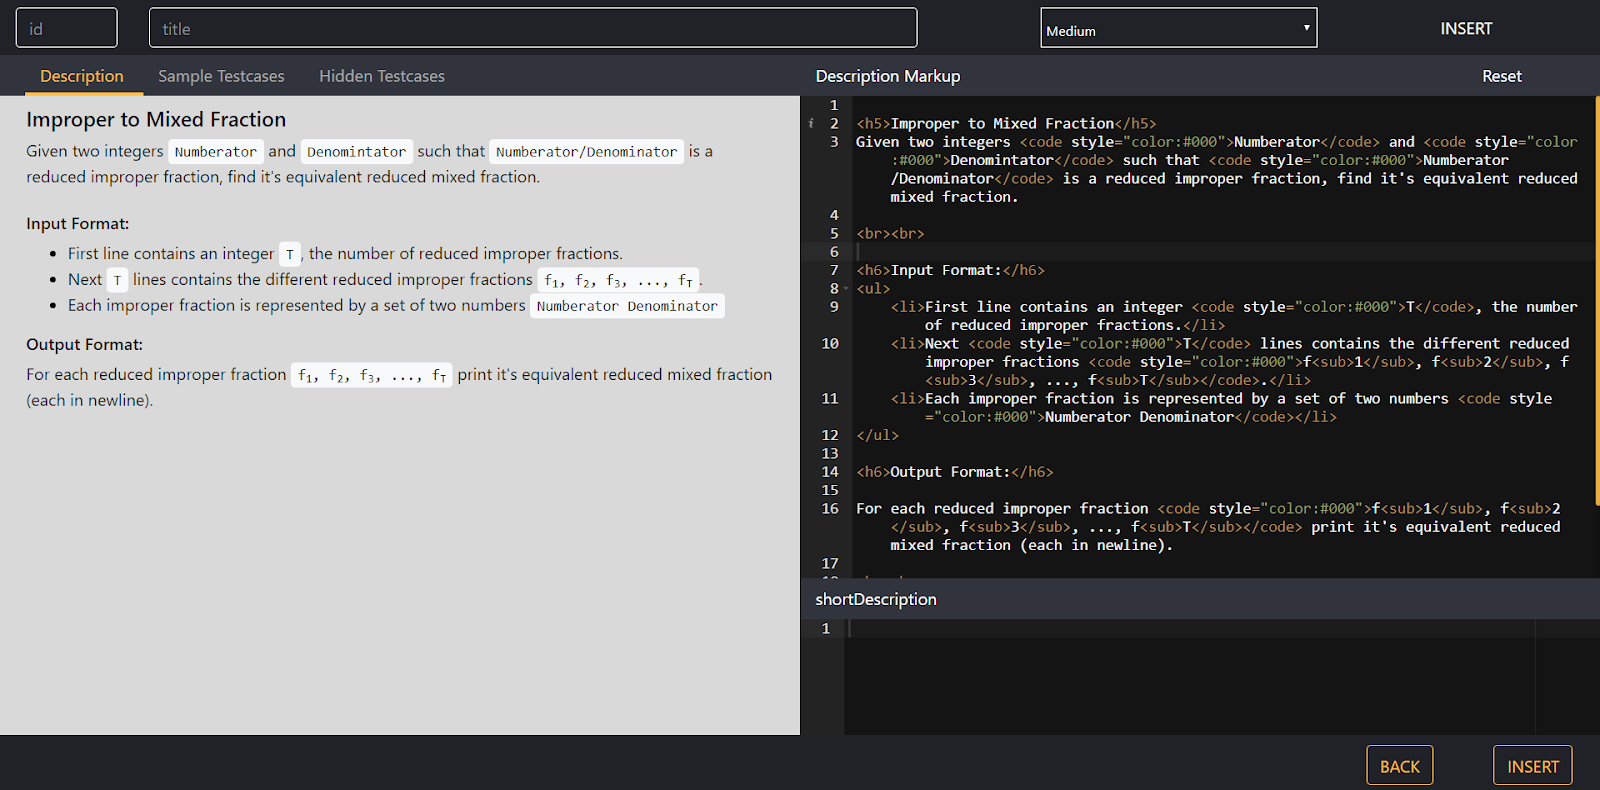Click the Output Format h6 line in editor
Image resolution: width=1600 pixels, height=790 pixels.
tap(954, 472)
